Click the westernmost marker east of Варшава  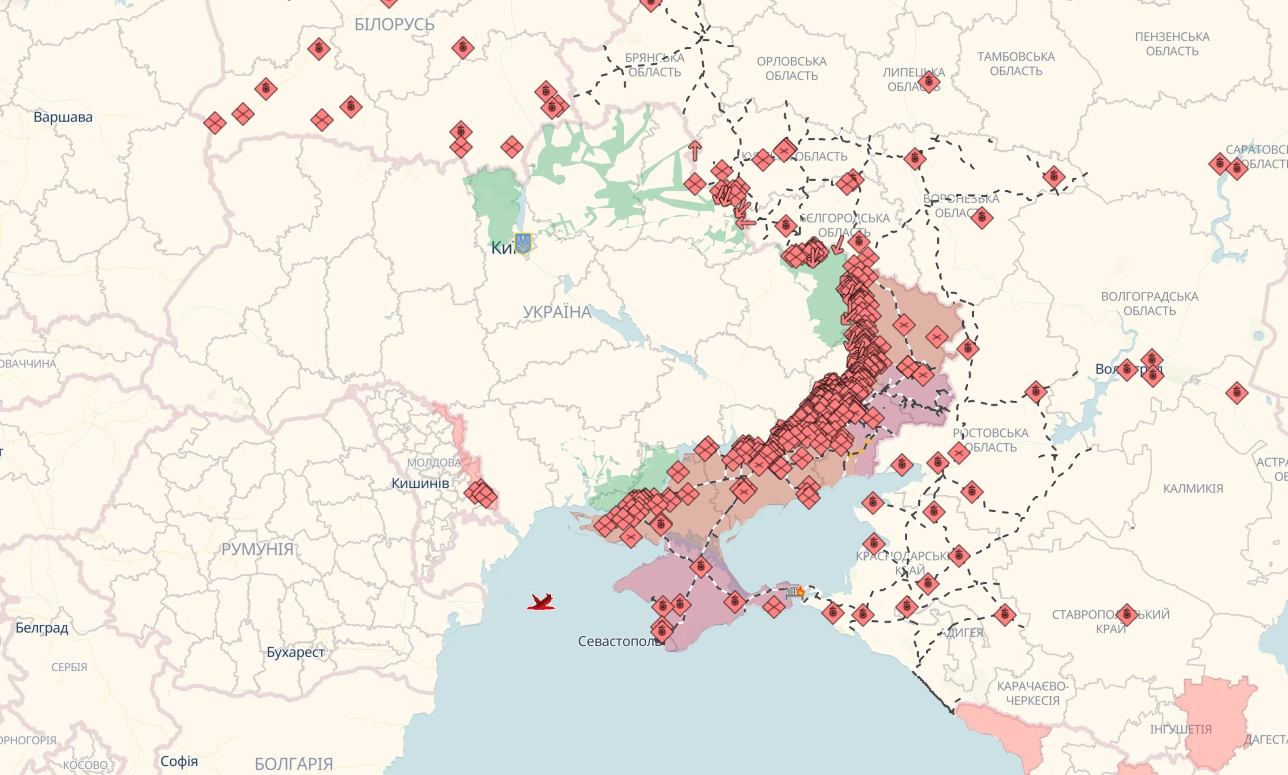pos(215,123)
